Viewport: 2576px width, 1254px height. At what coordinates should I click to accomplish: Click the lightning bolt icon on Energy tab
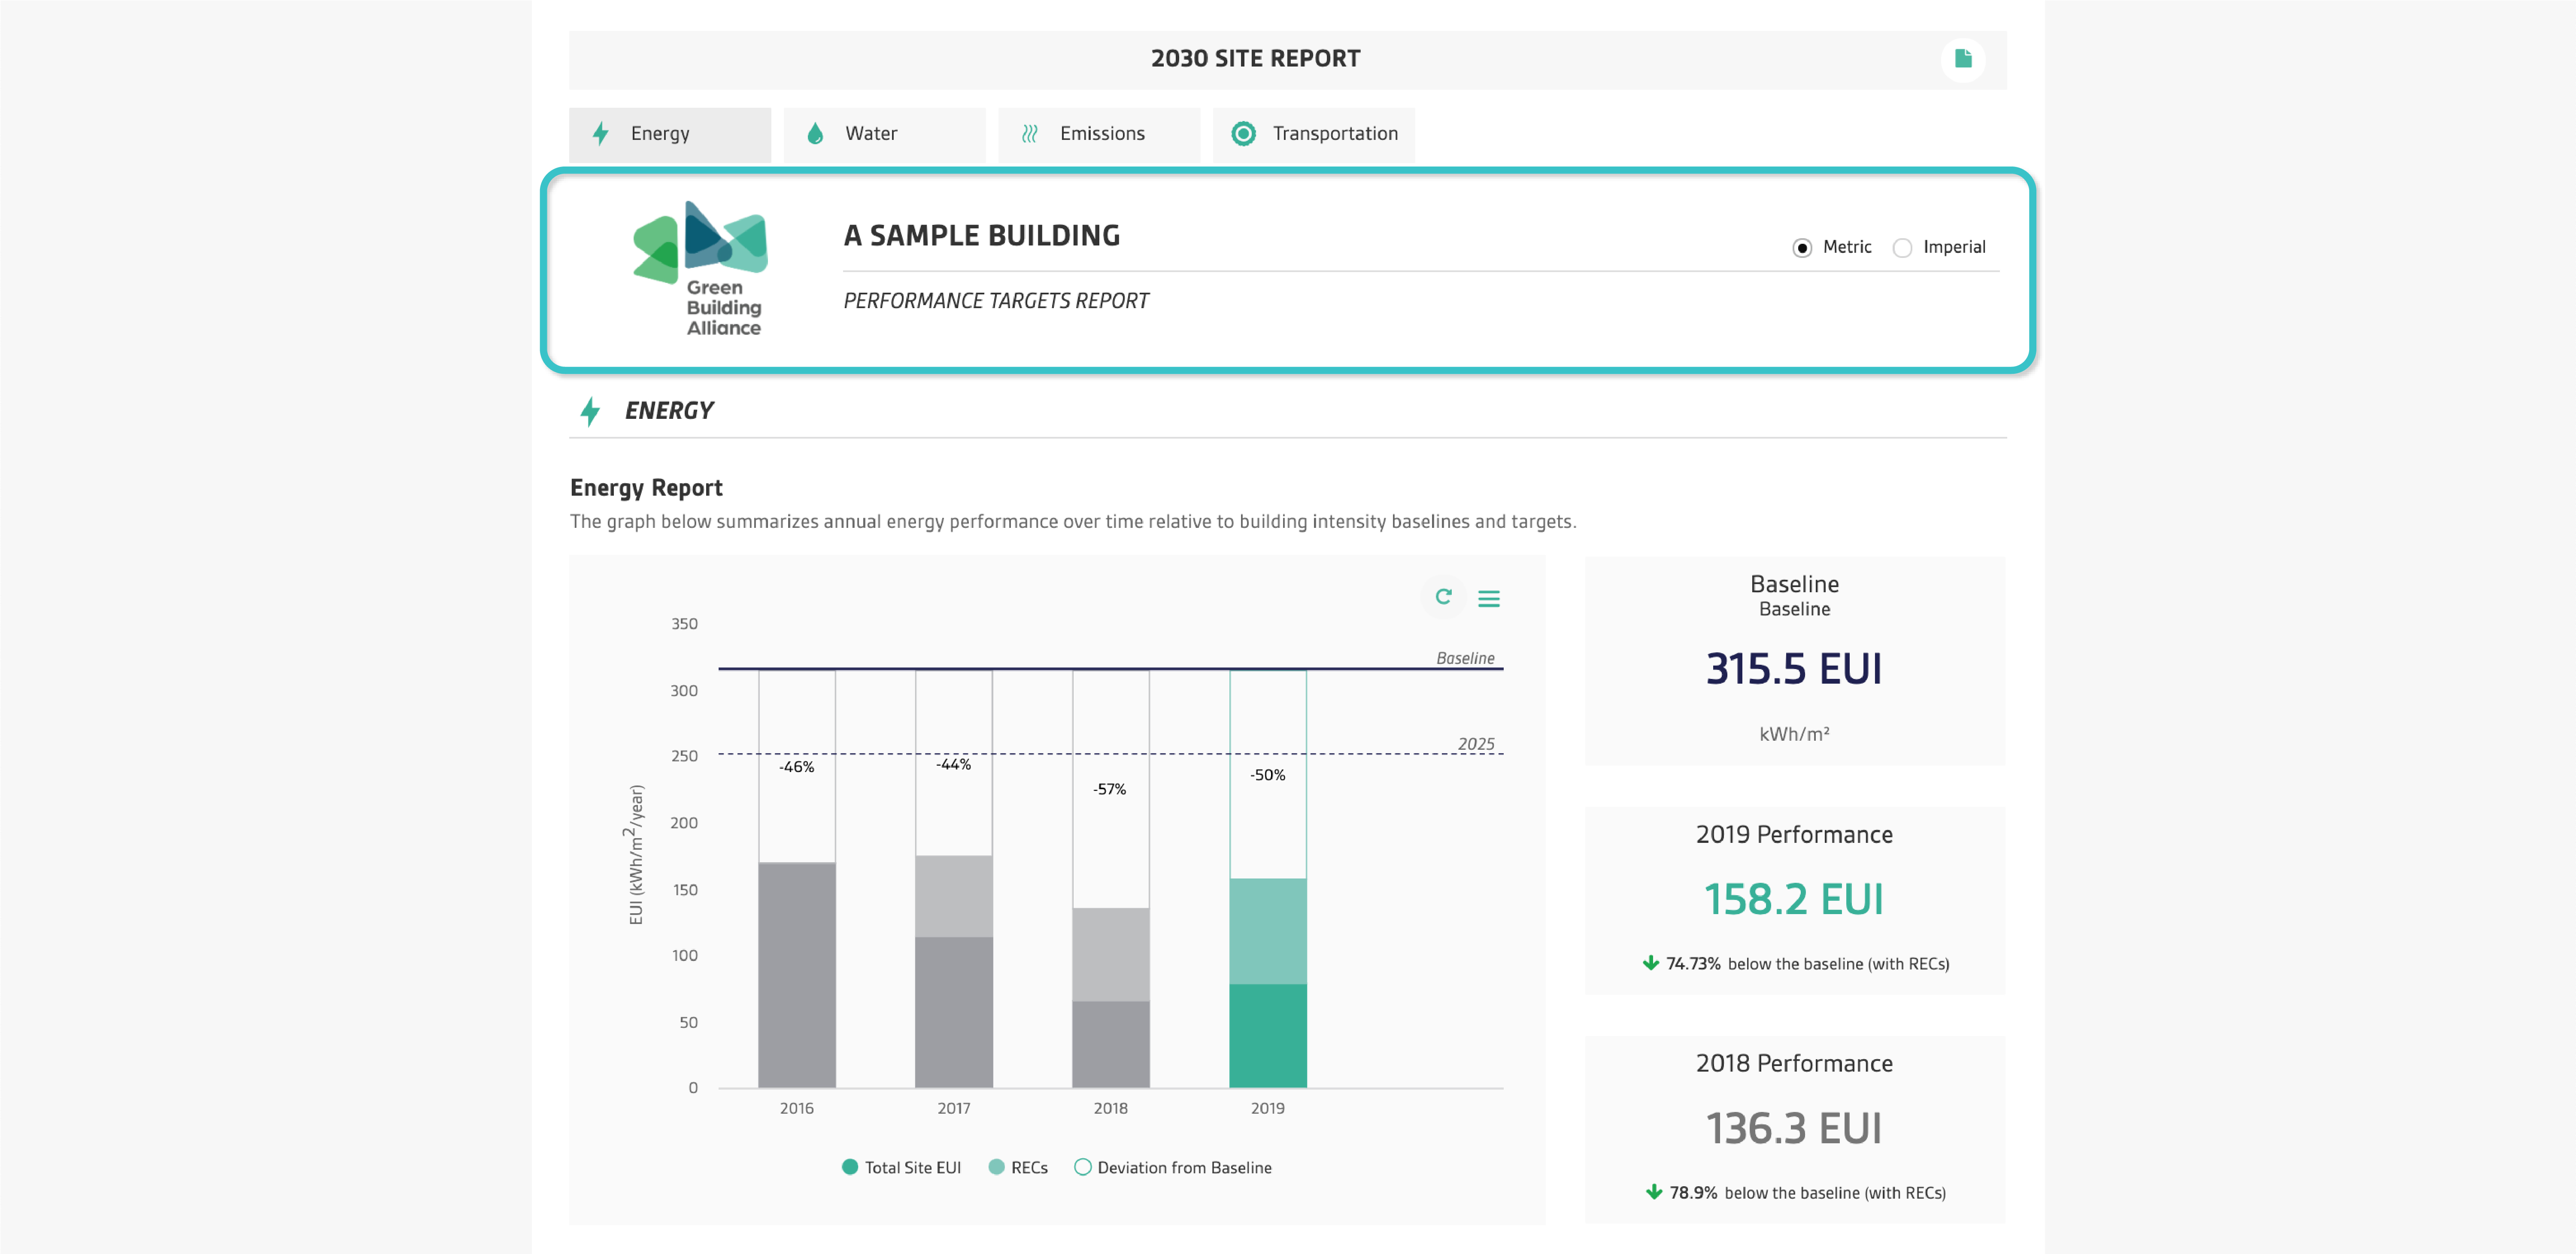(601, 133)
